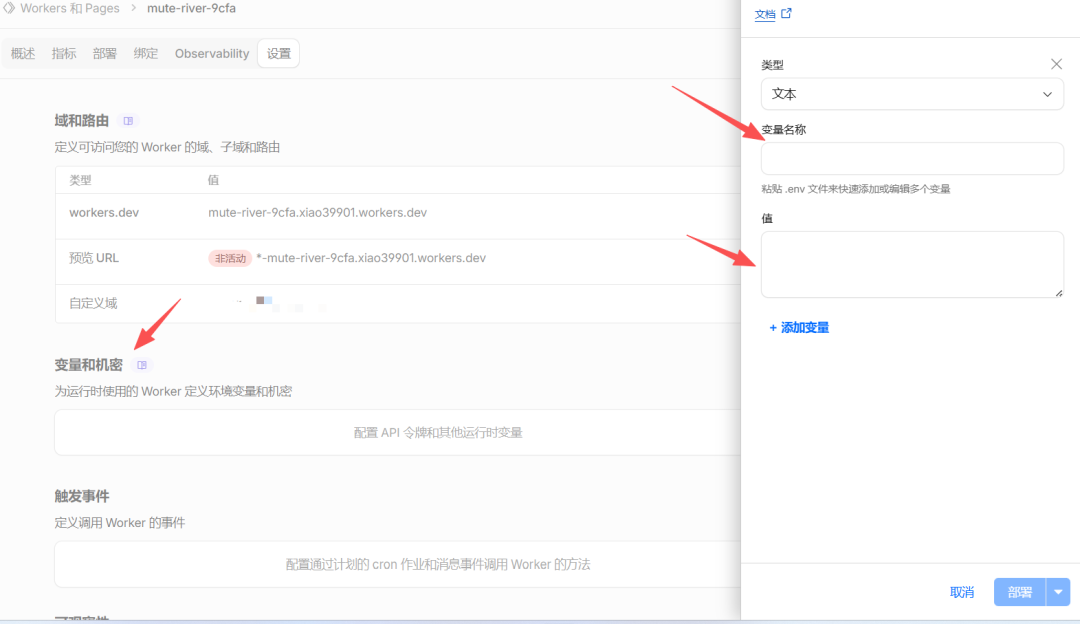Switch to the 绑定 tab
The image size is (1080, 624).
[x=145, y=53]
